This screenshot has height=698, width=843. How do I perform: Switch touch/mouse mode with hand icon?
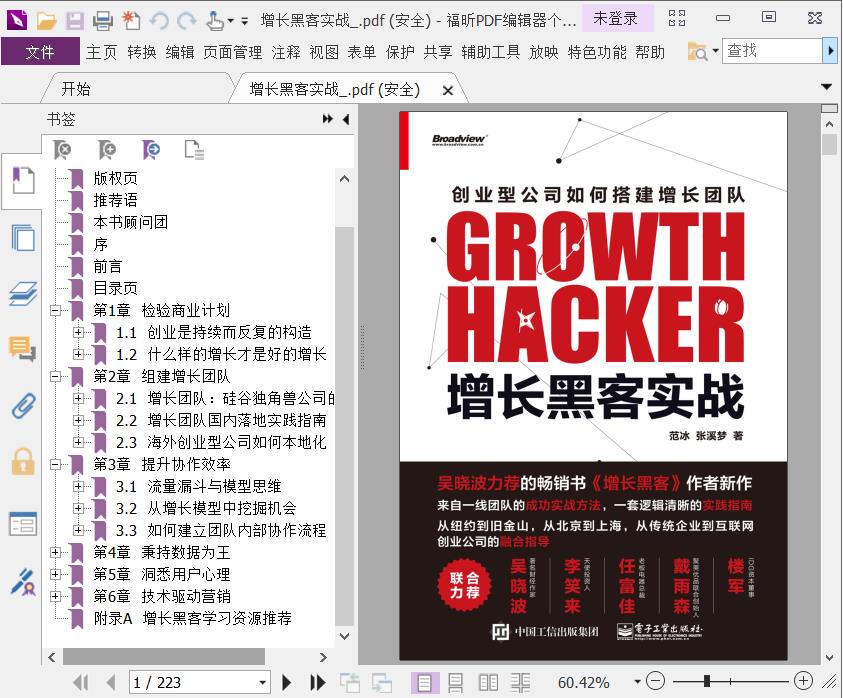(x=215, y=20)
